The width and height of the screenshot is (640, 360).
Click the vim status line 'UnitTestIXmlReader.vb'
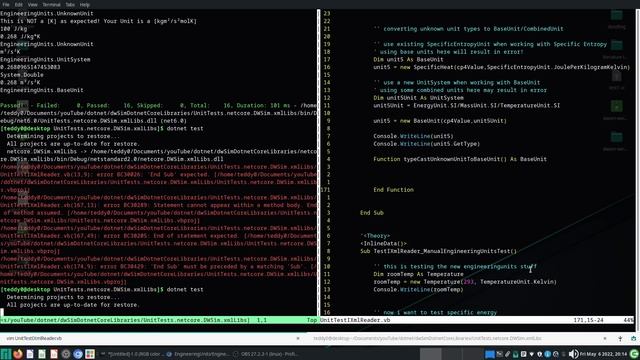coord(355,320)
